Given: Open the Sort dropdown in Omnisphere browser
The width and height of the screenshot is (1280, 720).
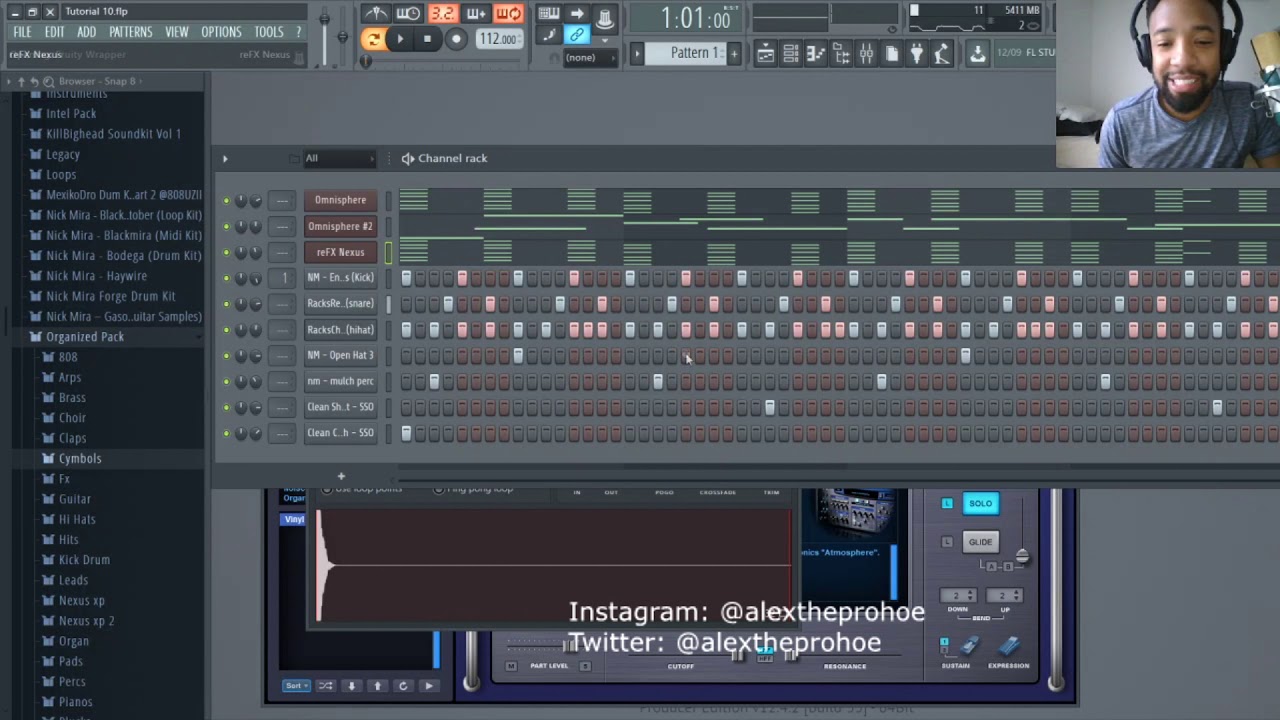Looking at the screenshot, I should point(295,686).
